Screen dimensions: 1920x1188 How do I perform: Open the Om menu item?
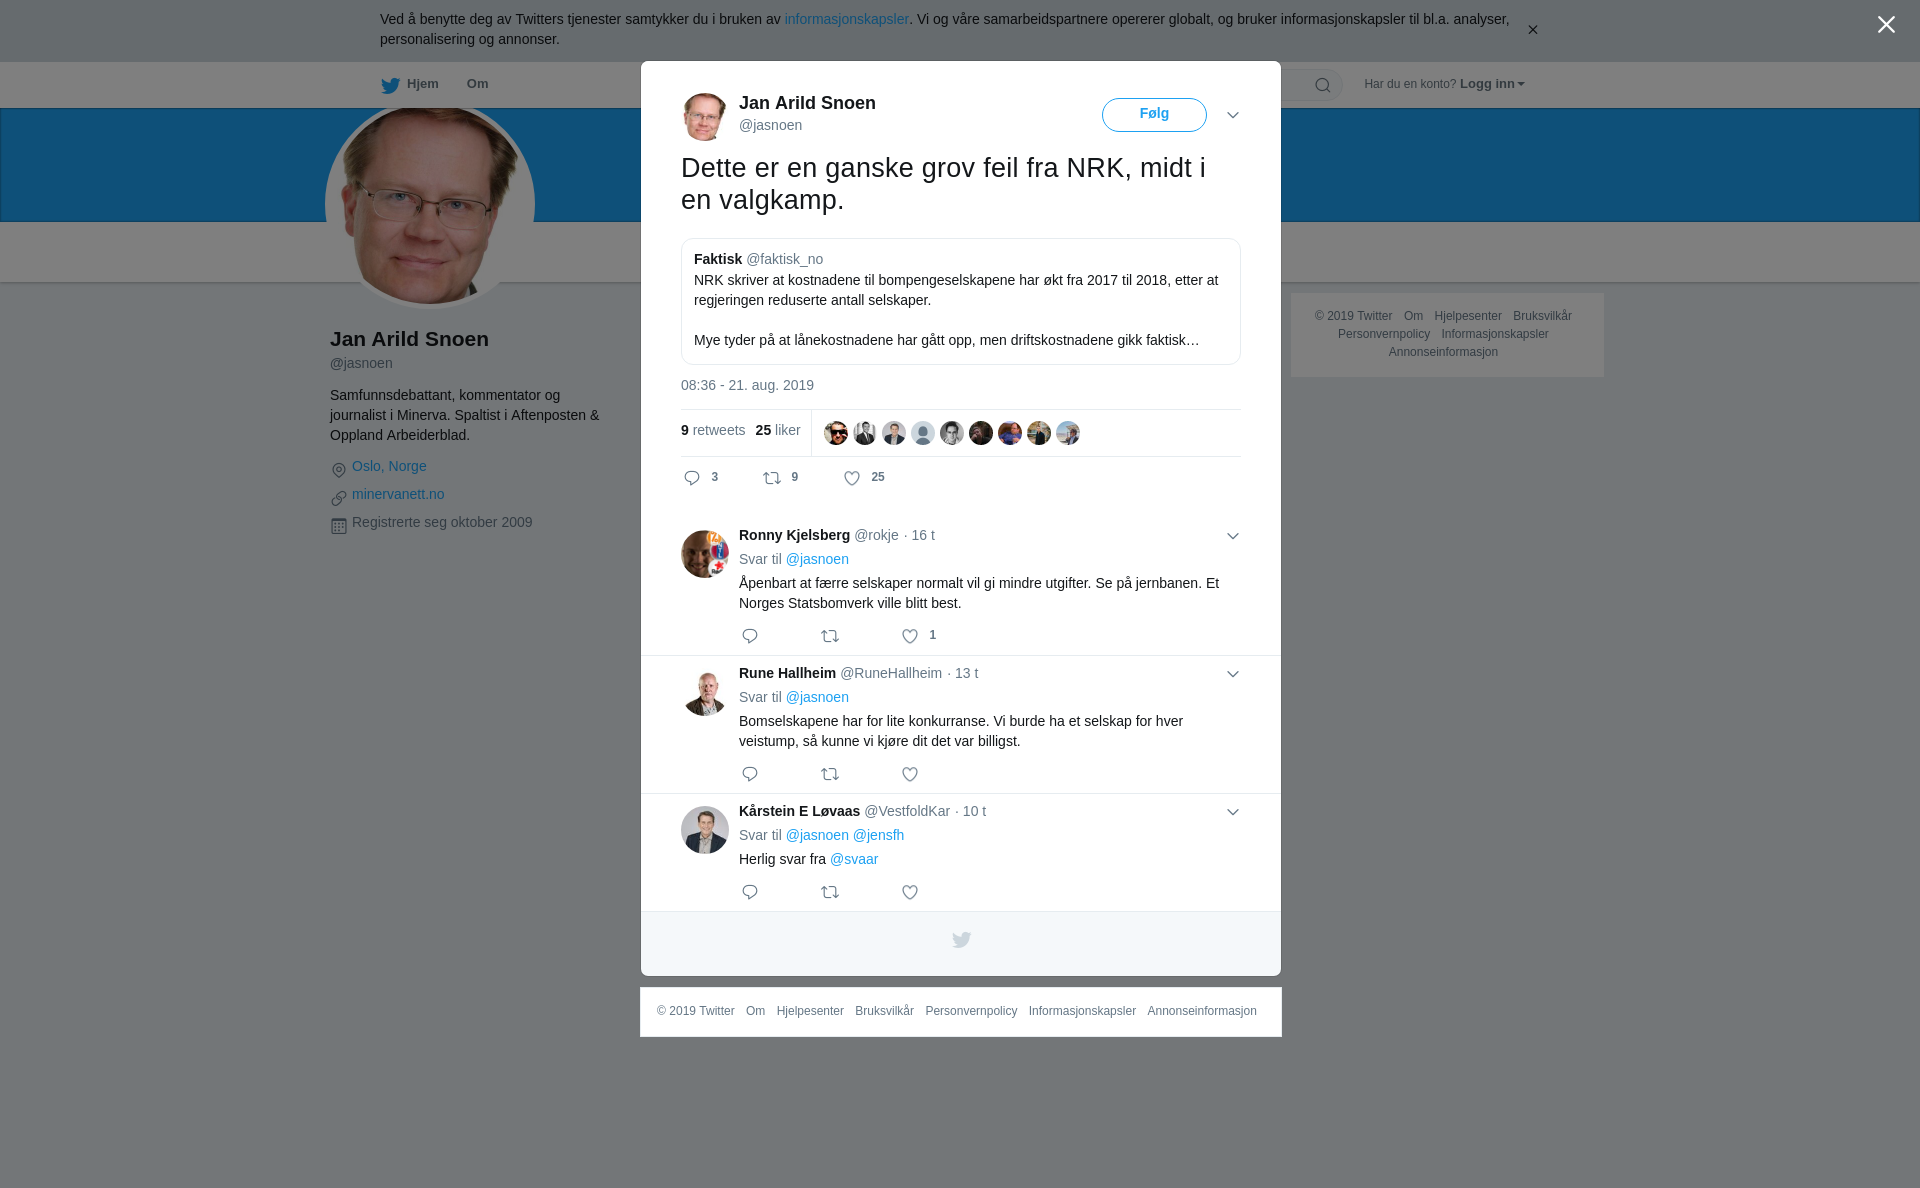[x=477, y=84]
